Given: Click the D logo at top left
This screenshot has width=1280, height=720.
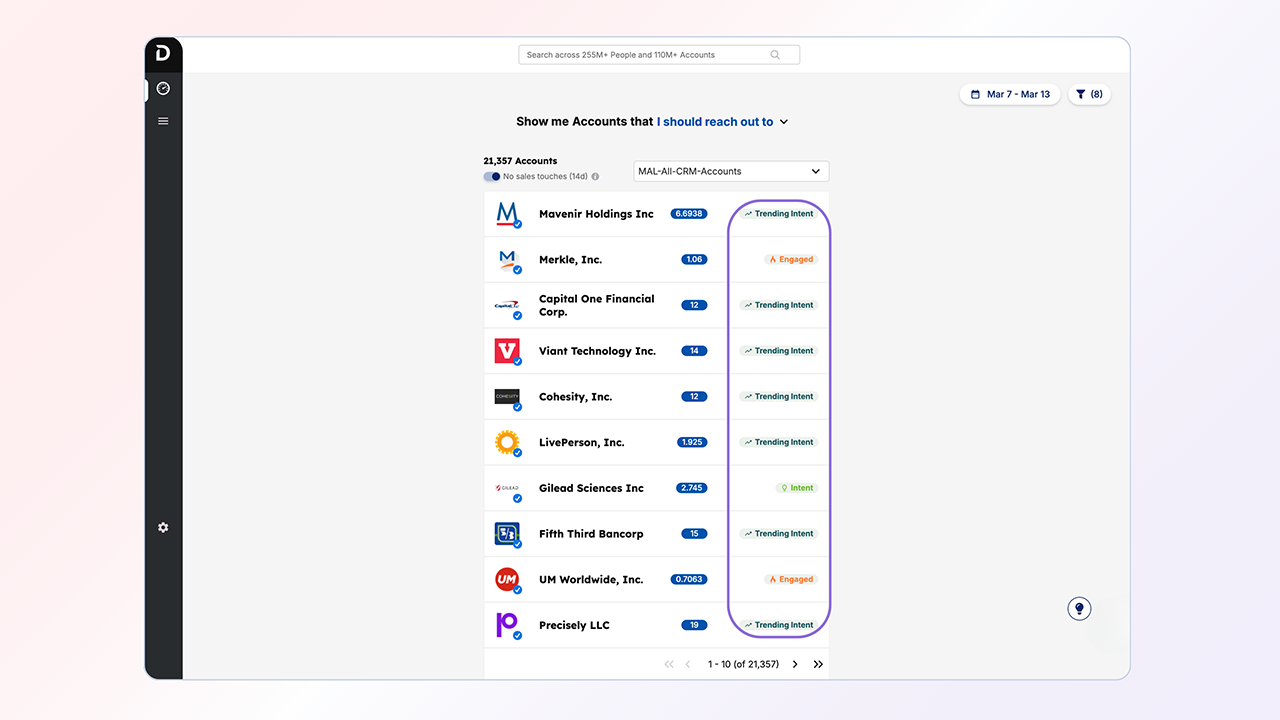Looking at the screenshot, I should point(163,54).
